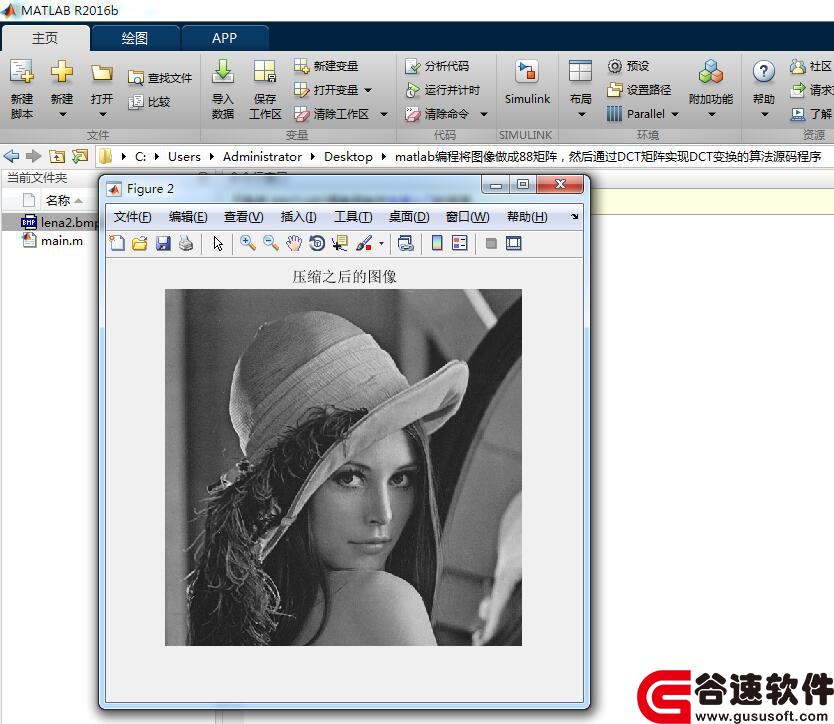This screenshot has width=834, height=724.
Task: Open the View (查看) menu in Figure 2
Action: tap(244, 217)
